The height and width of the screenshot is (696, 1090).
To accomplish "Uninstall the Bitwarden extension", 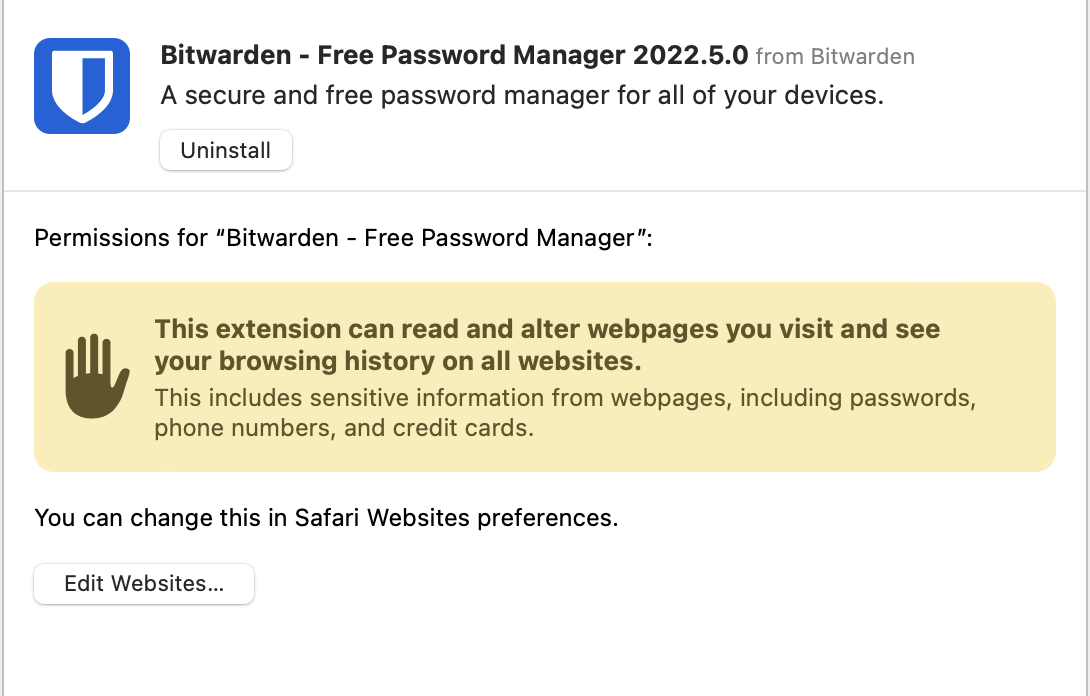I will pyautogui.click(x=225, y=151).
